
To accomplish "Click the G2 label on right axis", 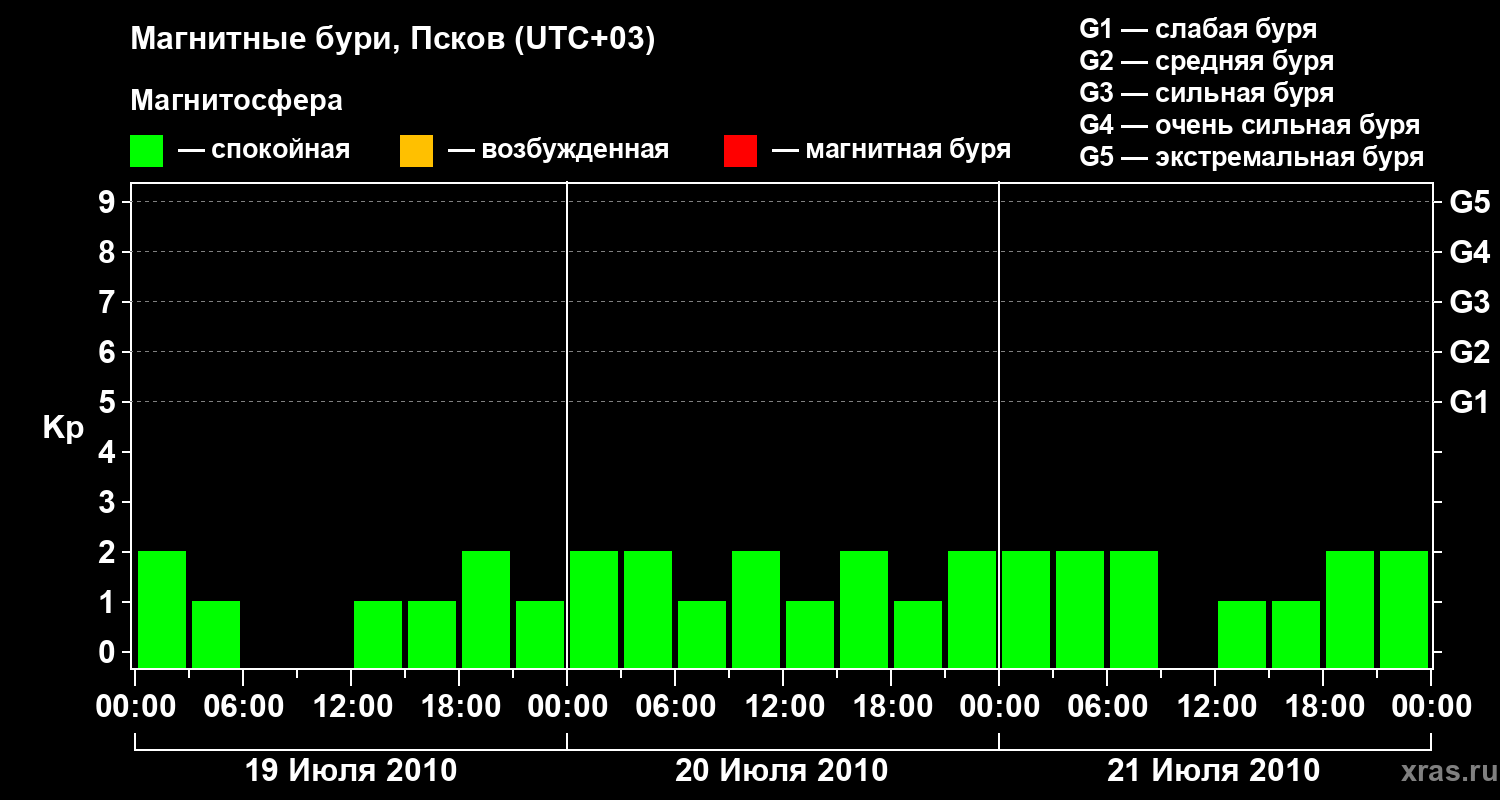I will [1470, 352].
